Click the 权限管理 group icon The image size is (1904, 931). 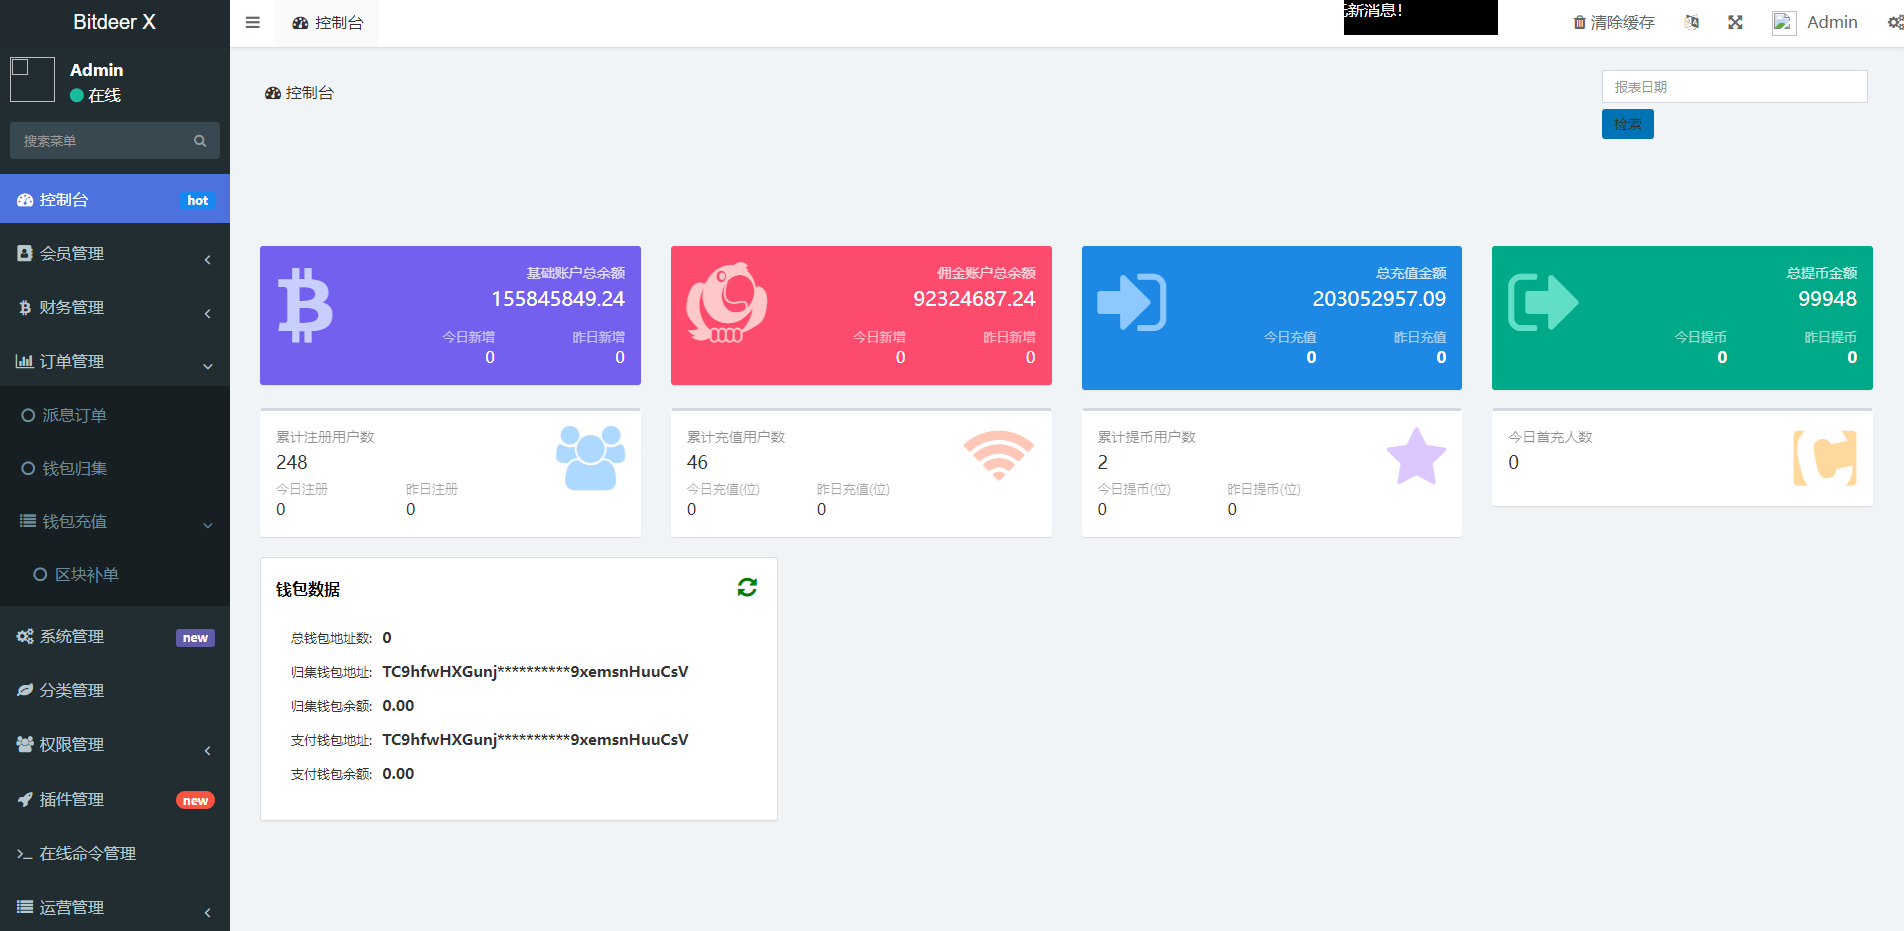[25, 744]
